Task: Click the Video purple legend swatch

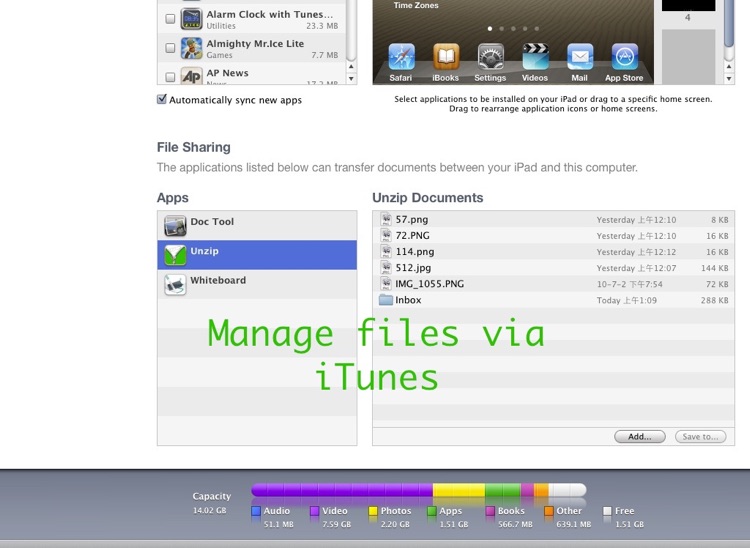Action: point(314,511)
